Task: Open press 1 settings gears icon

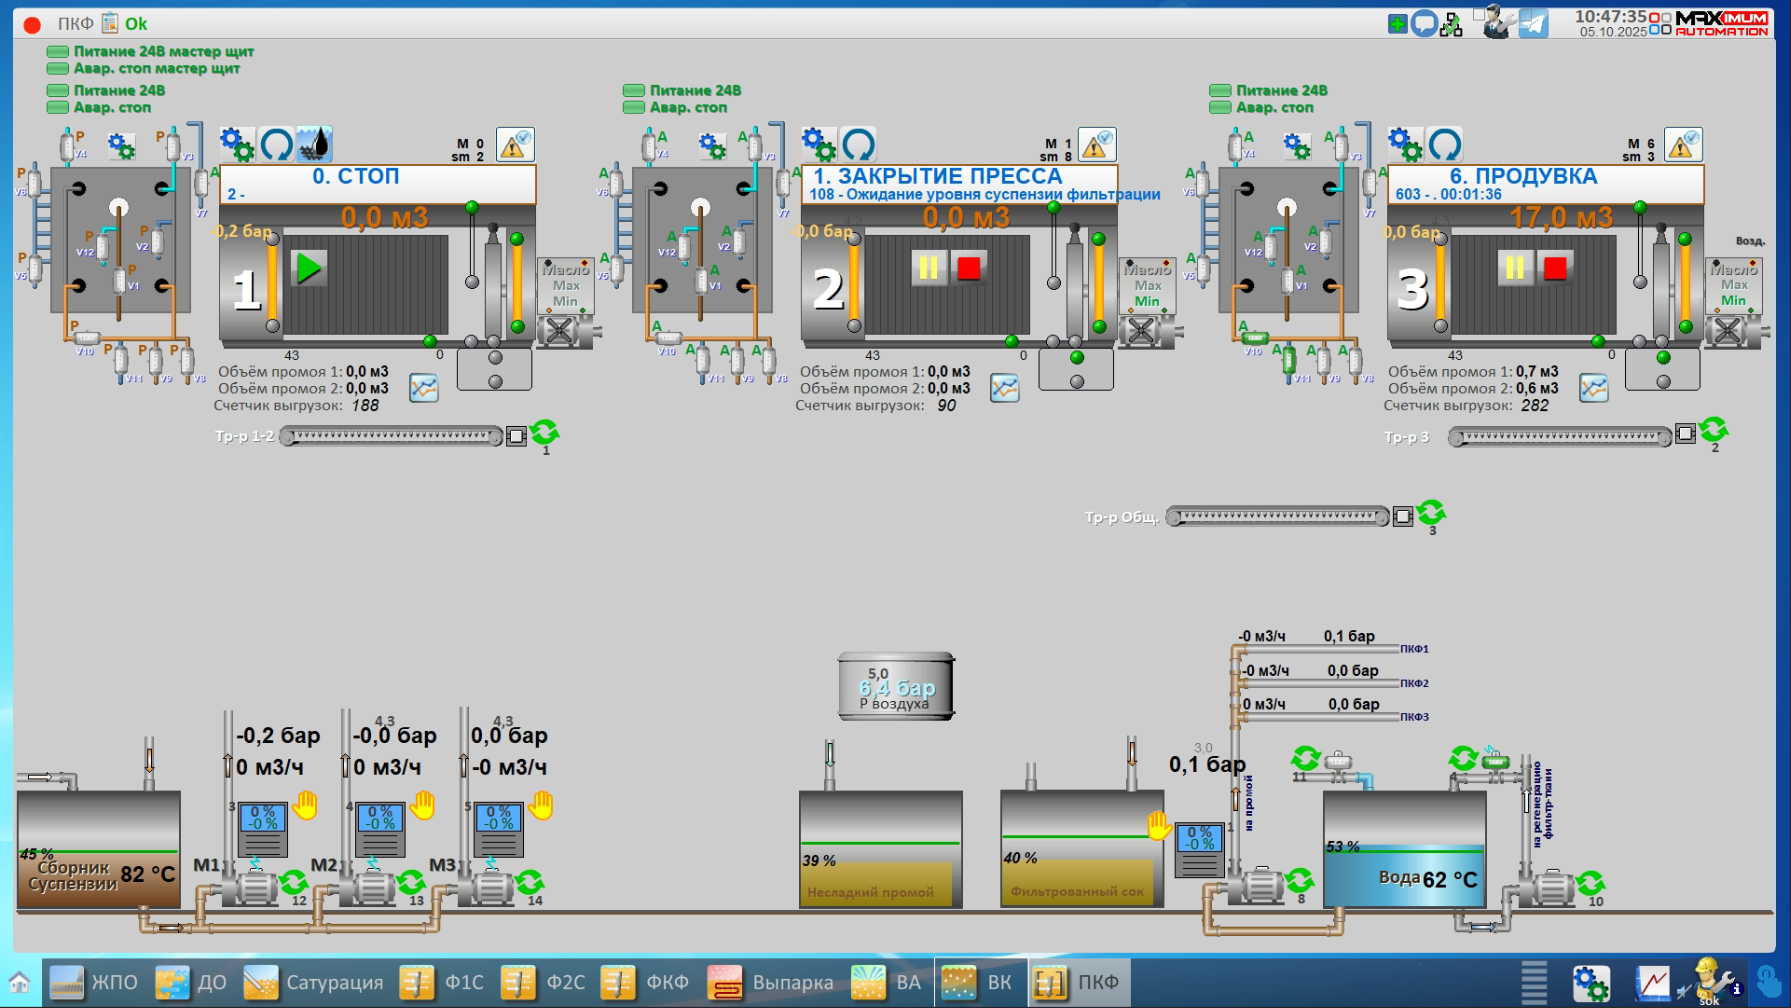Action: pyautogui.click(x=237, y=144)
